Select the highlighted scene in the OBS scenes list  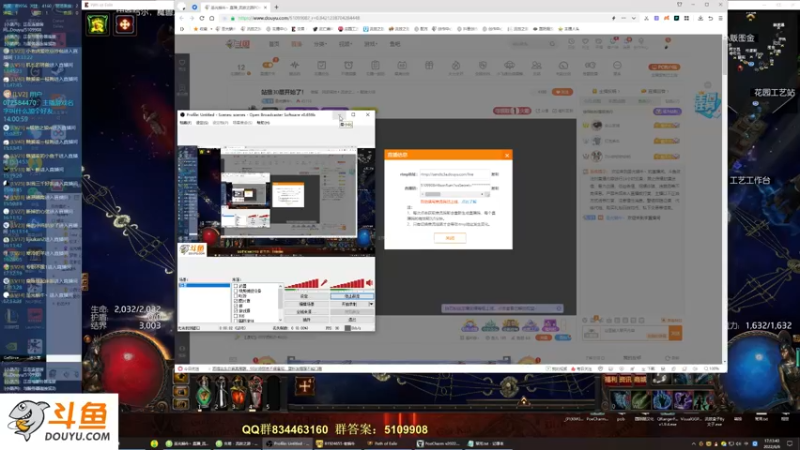[x=204, y=285]
